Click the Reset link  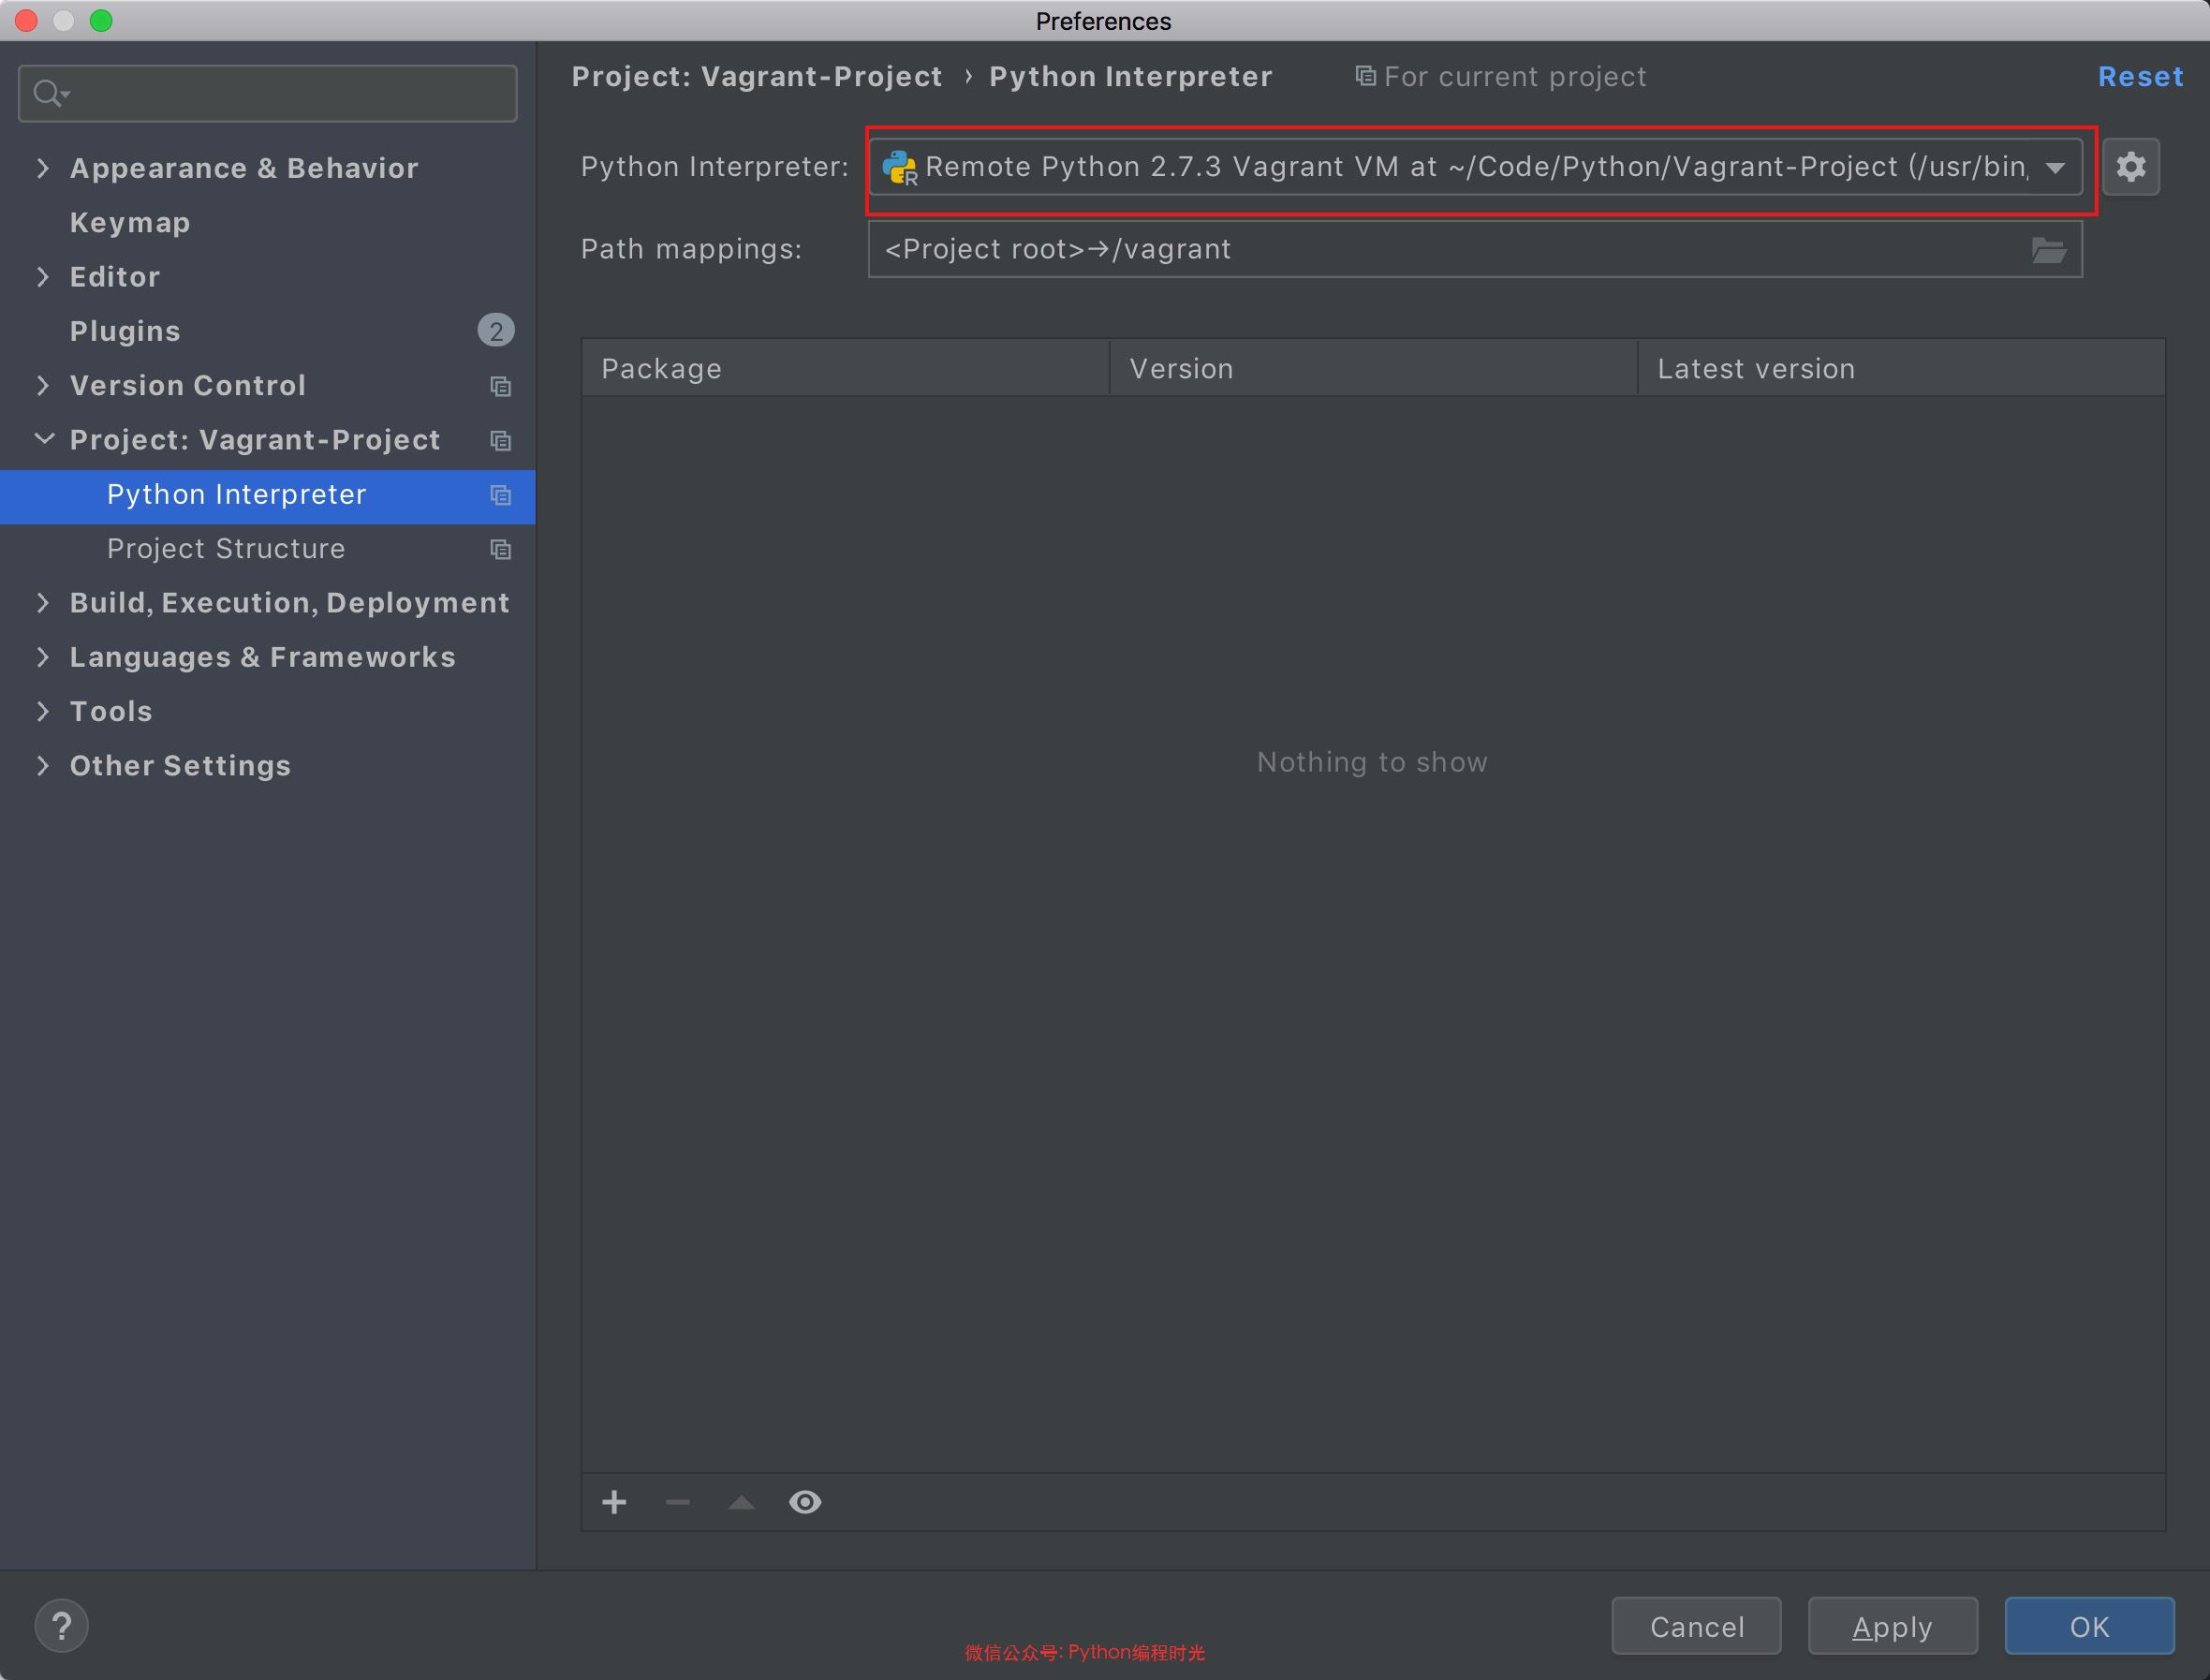pyautogui.click(x=2139, y=77)
